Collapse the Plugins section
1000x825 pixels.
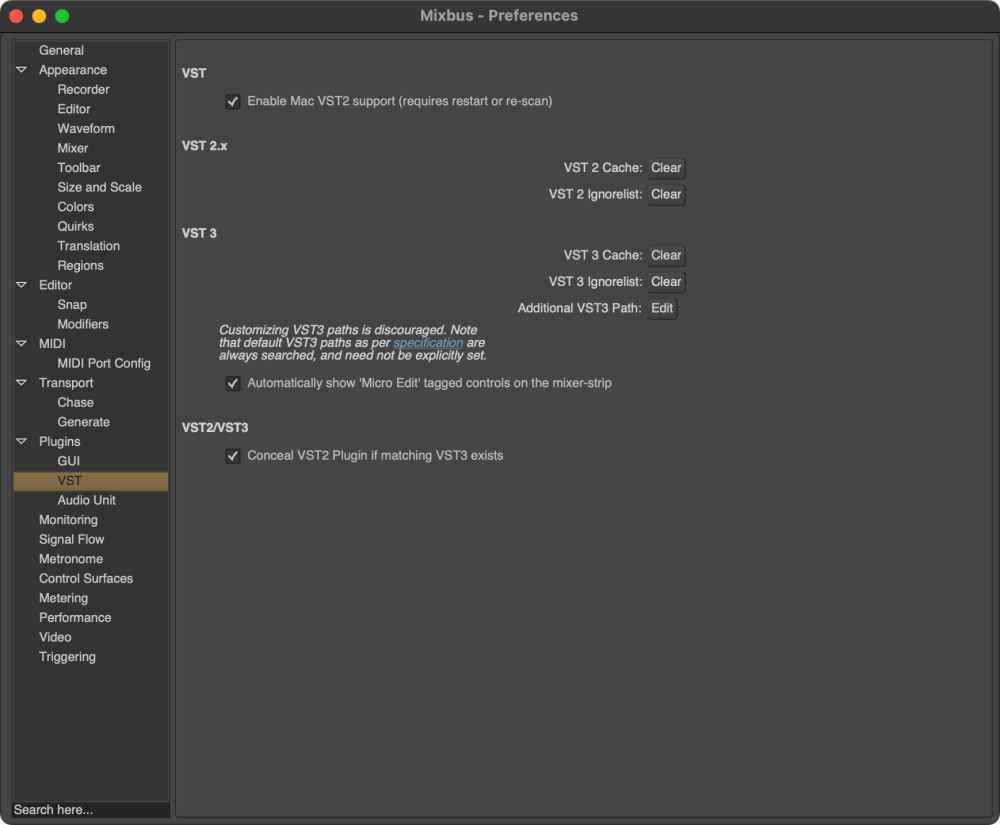pyautogui.click(x=21, y=441)
